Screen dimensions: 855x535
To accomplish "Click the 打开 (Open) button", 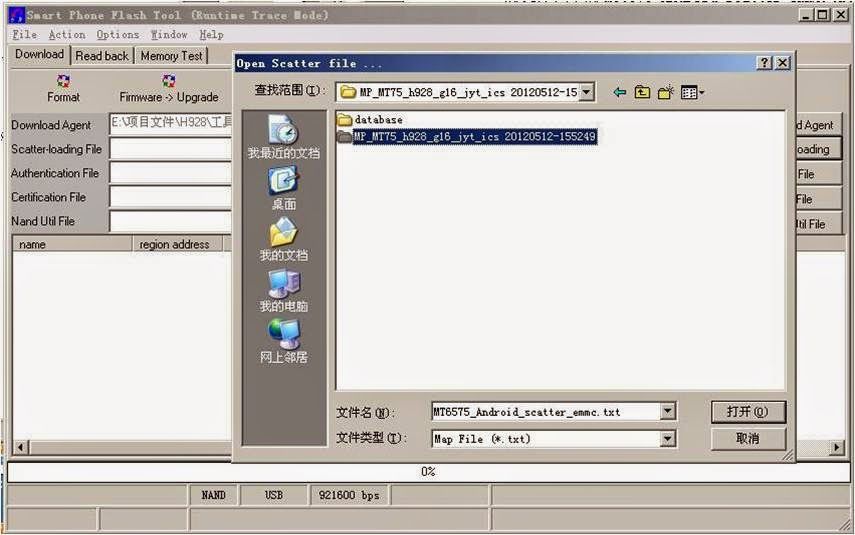I will coord(748,412).
